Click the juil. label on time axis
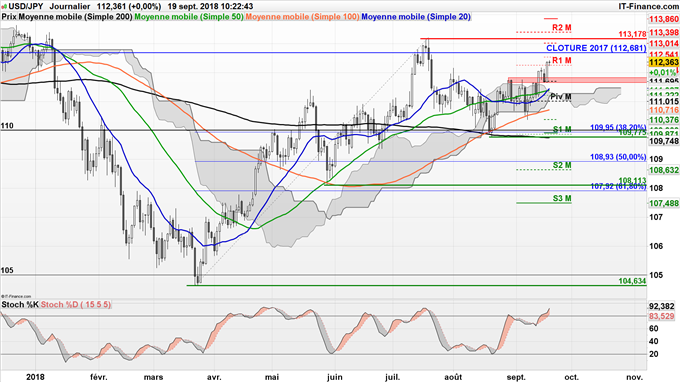This screenshot has width=680, height=382. click(392, 377)
